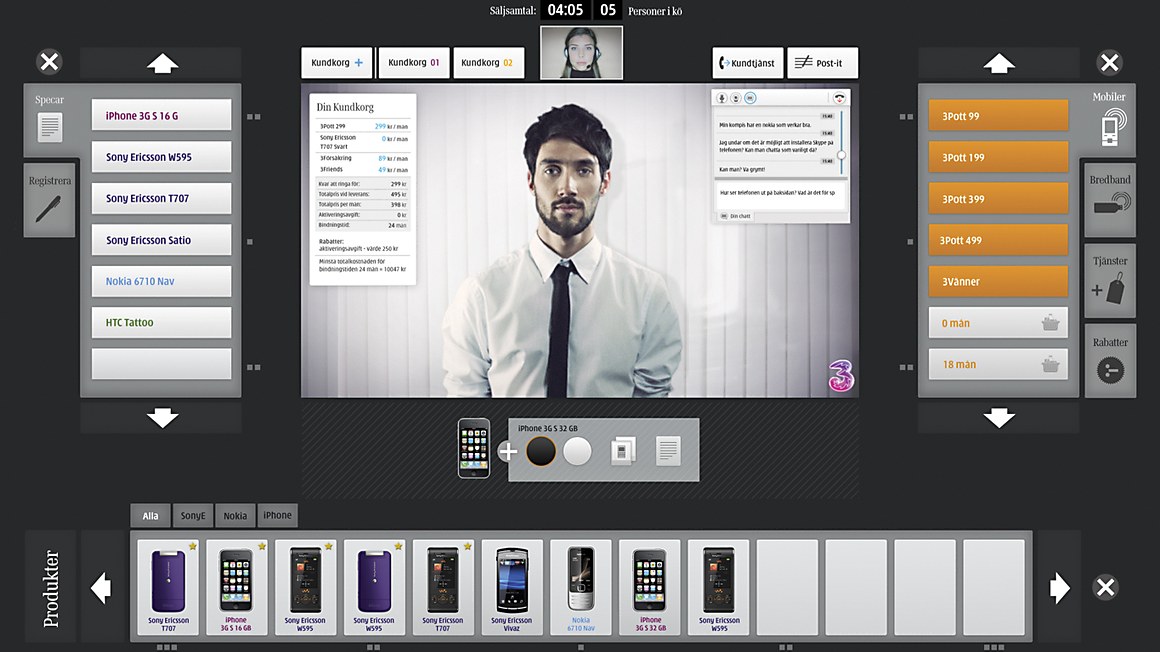Close the Produkter strip
Viewport: 1160px width, 652px height.
[1105, 588]
